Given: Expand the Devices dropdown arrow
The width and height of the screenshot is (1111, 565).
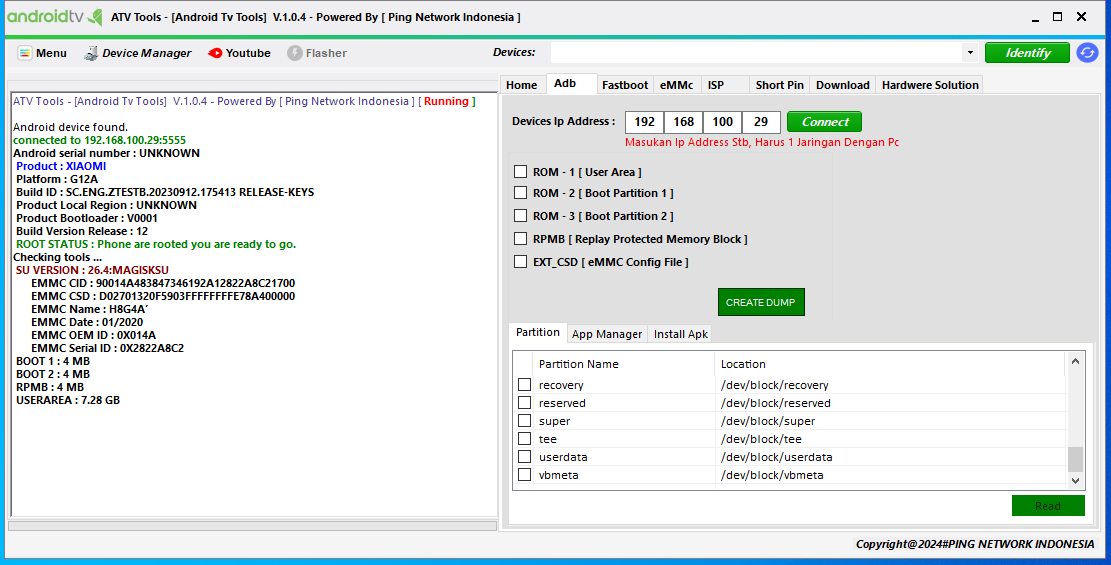Looking at the screenshot, I should pyautogui.click(x=969, y=53).
